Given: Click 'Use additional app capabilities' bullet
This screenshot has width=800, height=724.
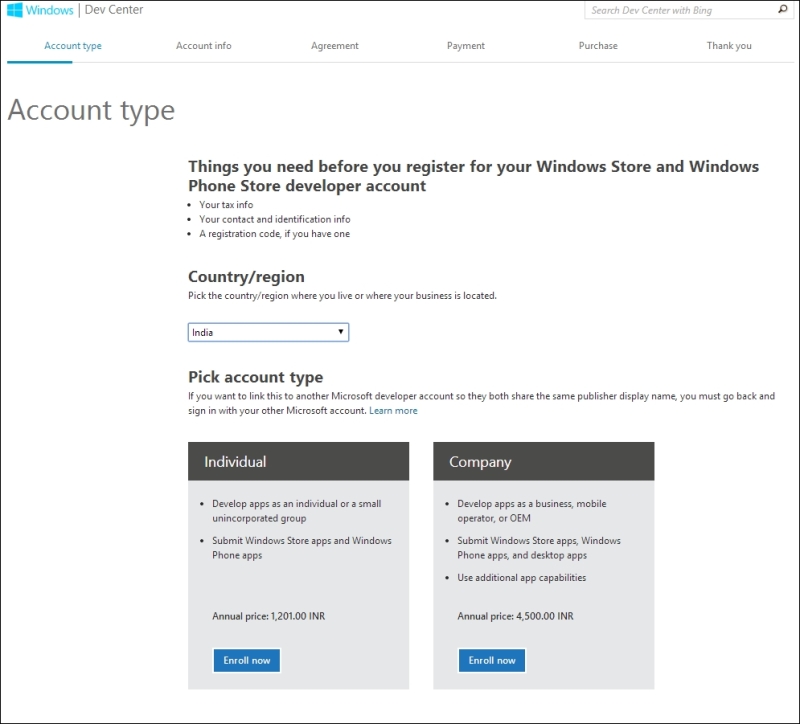Looking at the screenshot, I should tap(521, 578).
